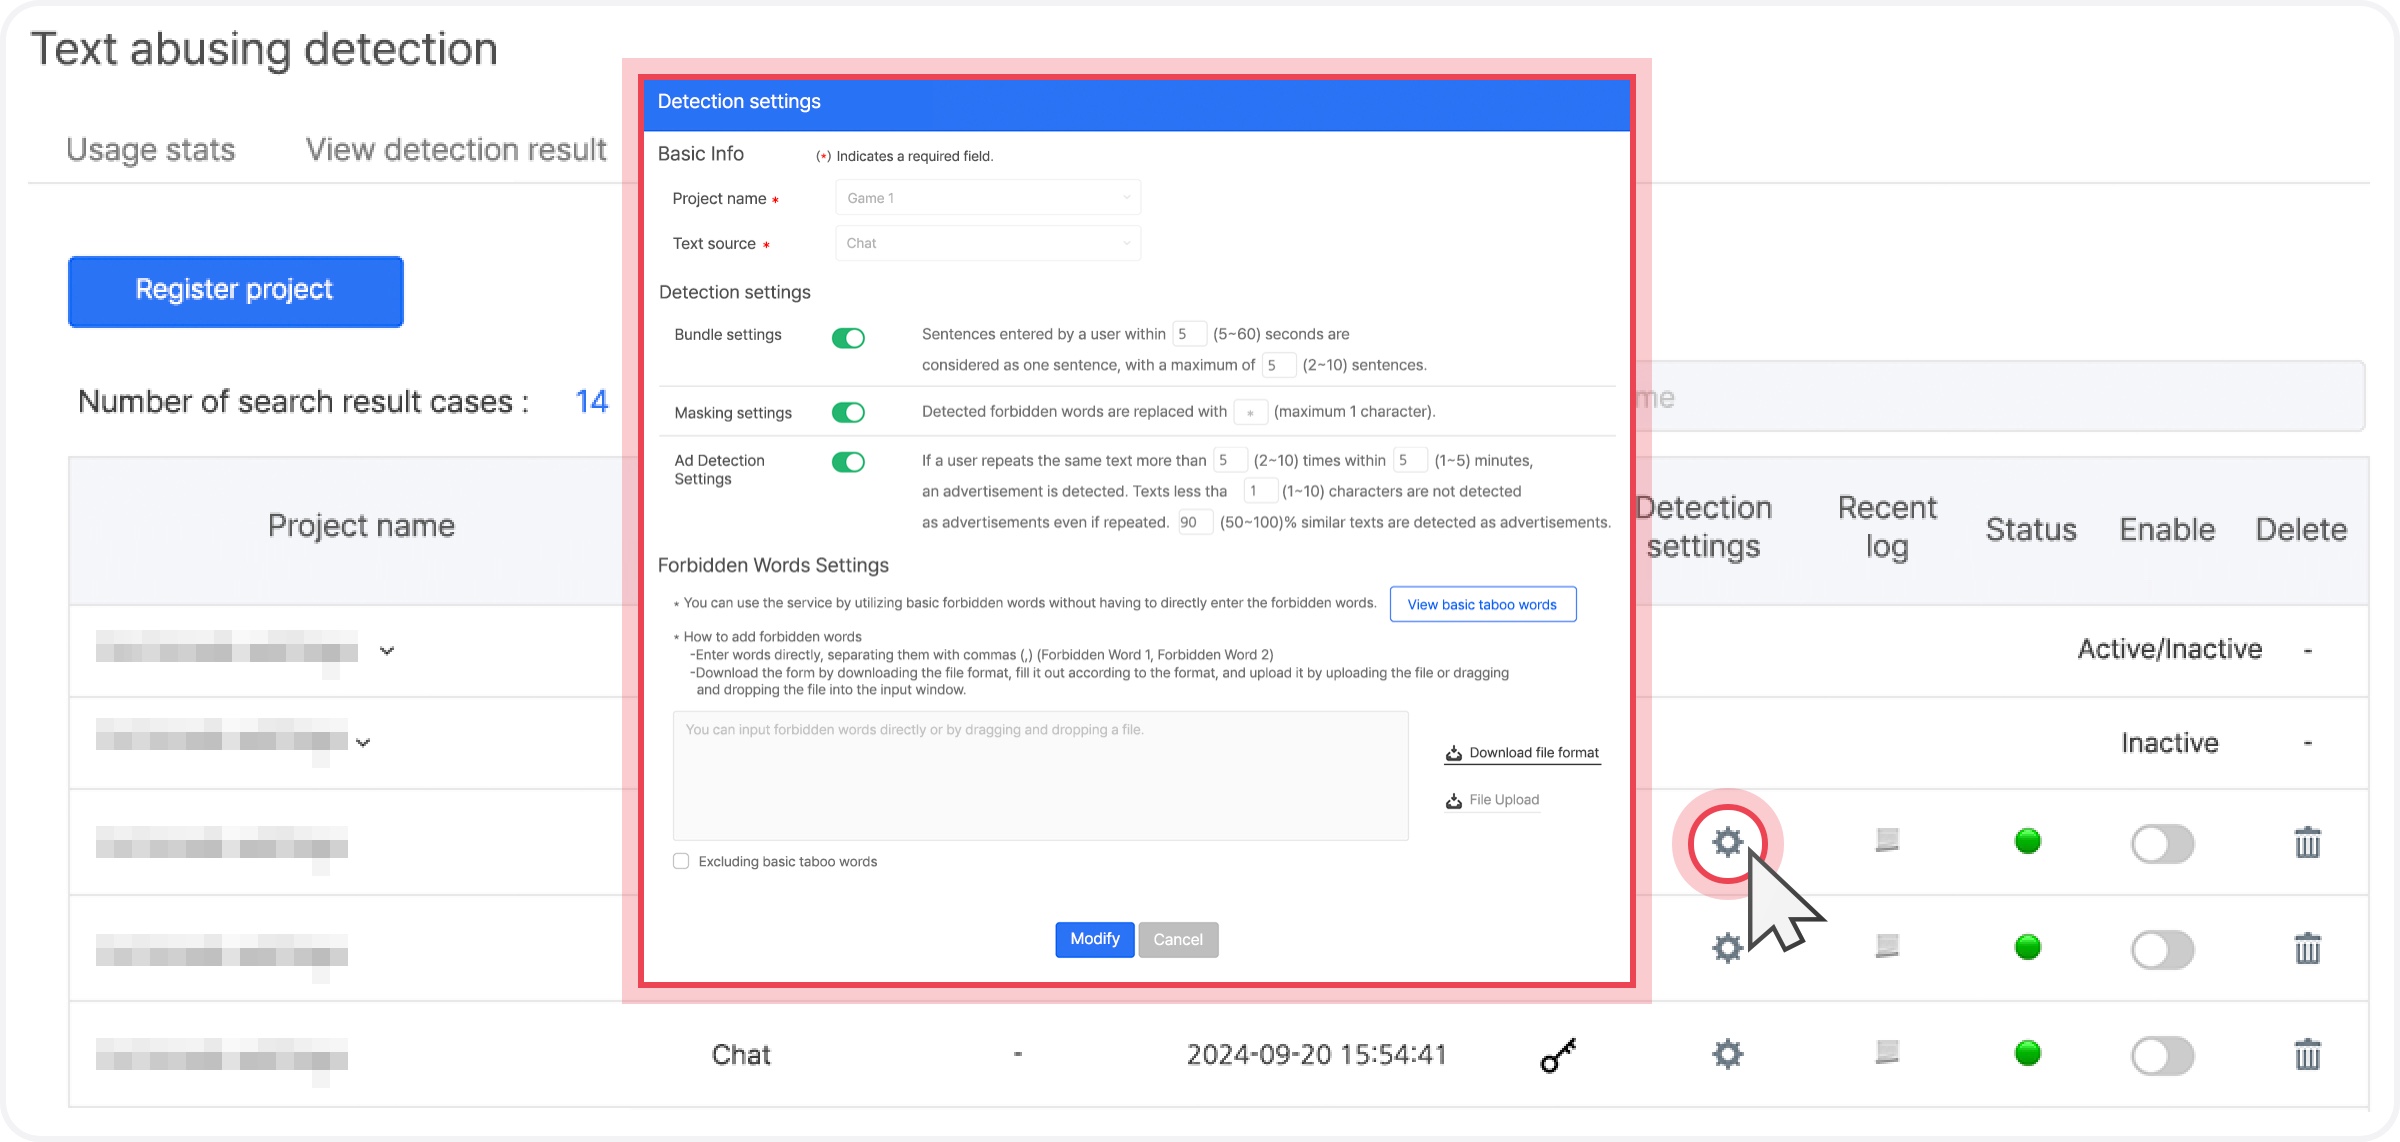
Task: Toggle Bundle settings switch off
Action: pyautogui.click(x=848, y=338)
